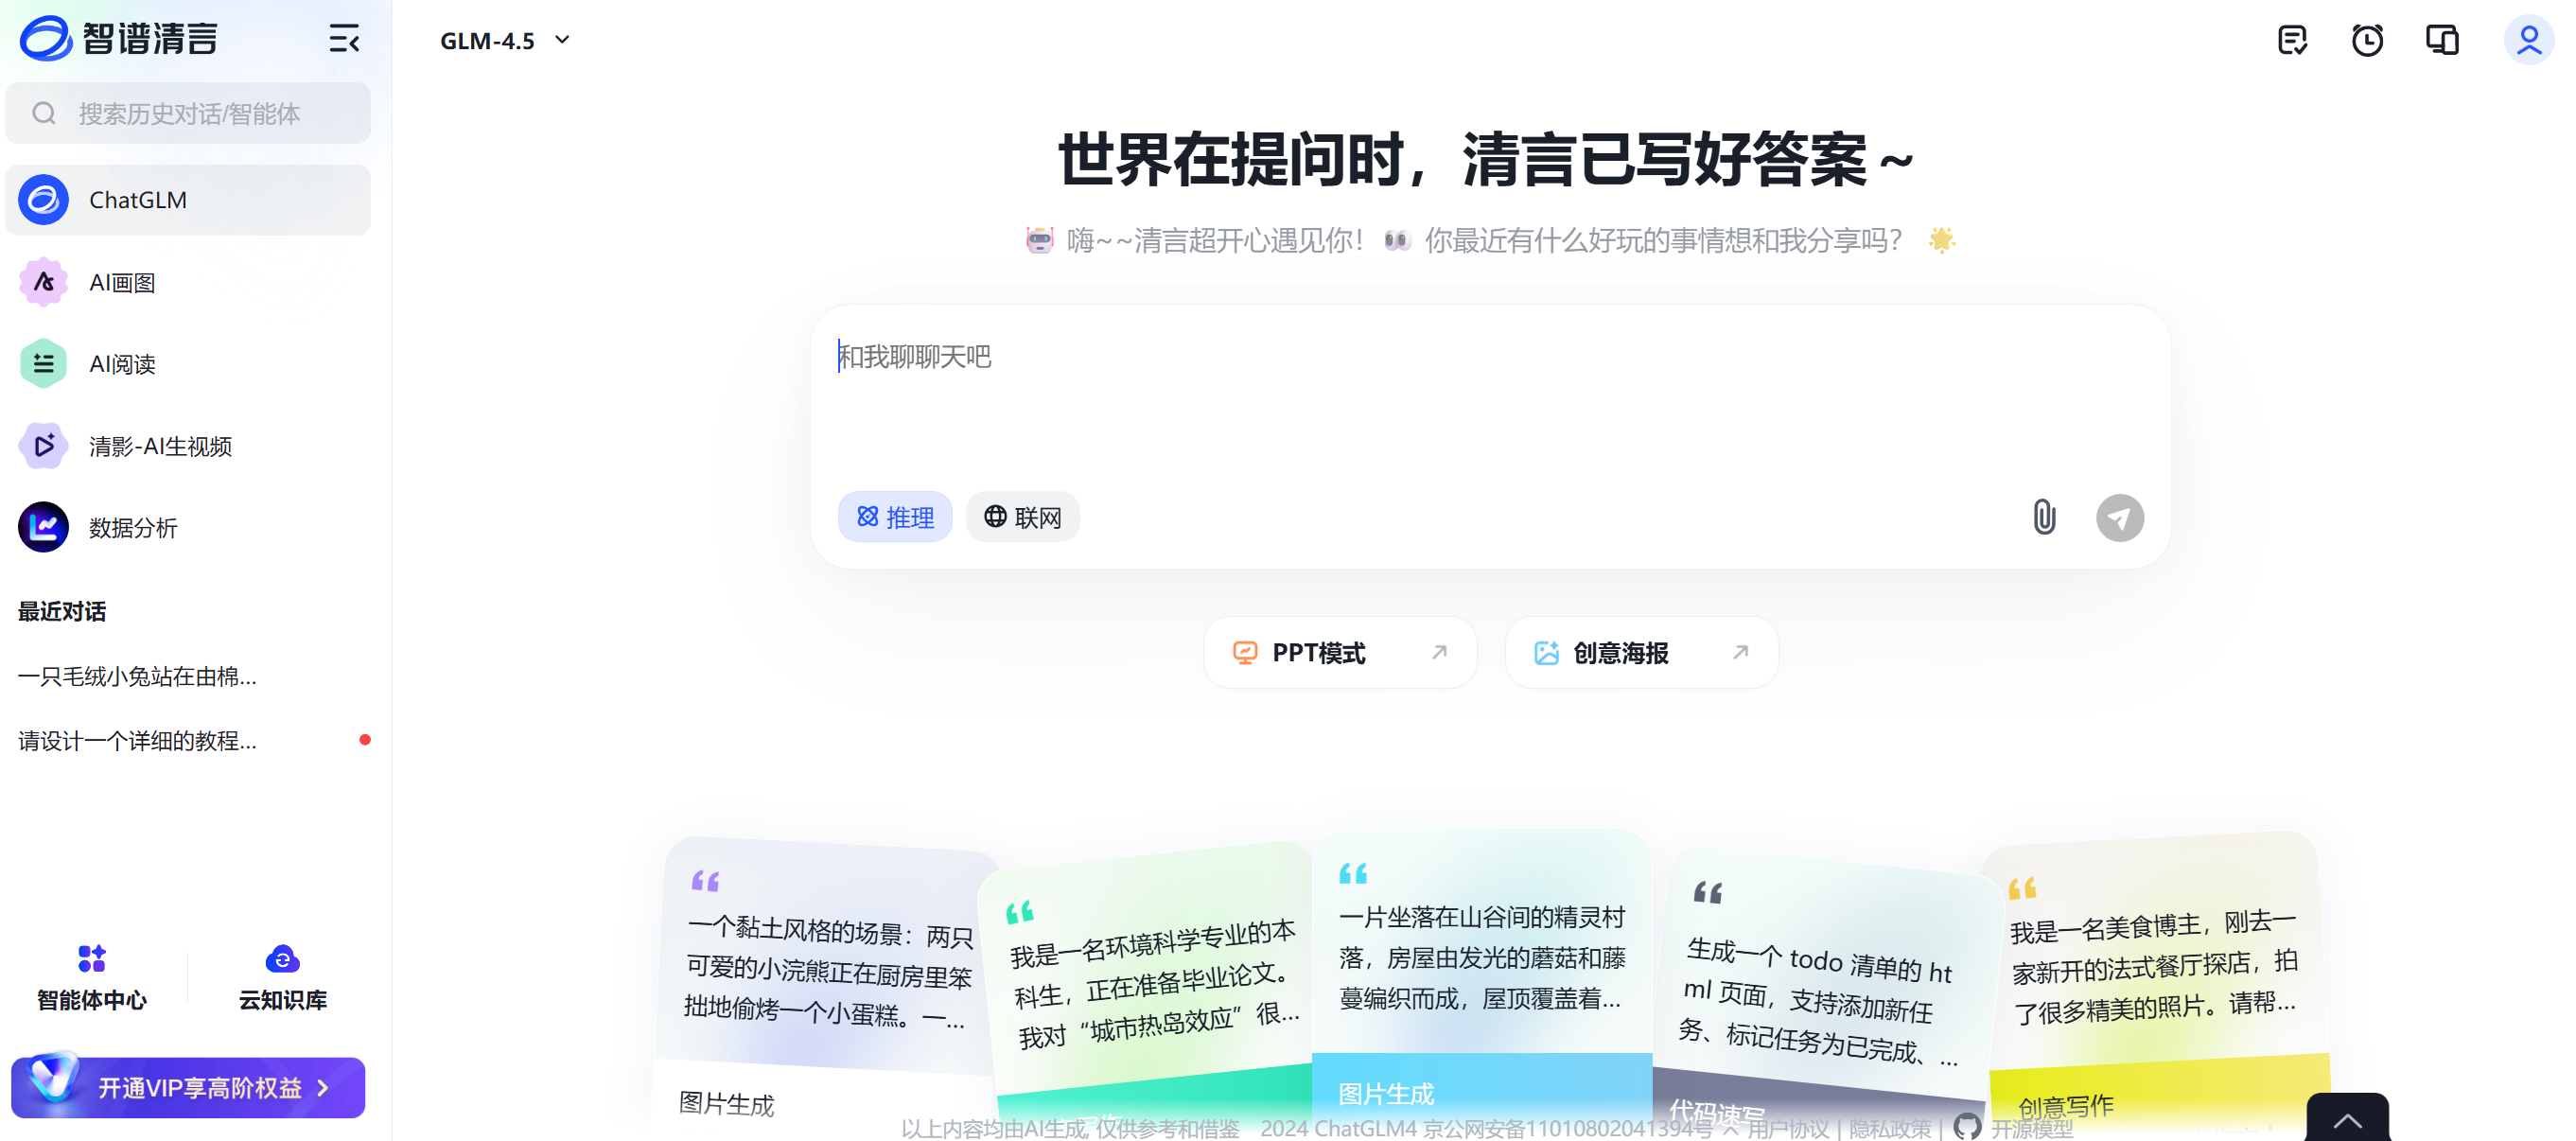
Task: Click the search magnifier icon
Action: (44, 114)
